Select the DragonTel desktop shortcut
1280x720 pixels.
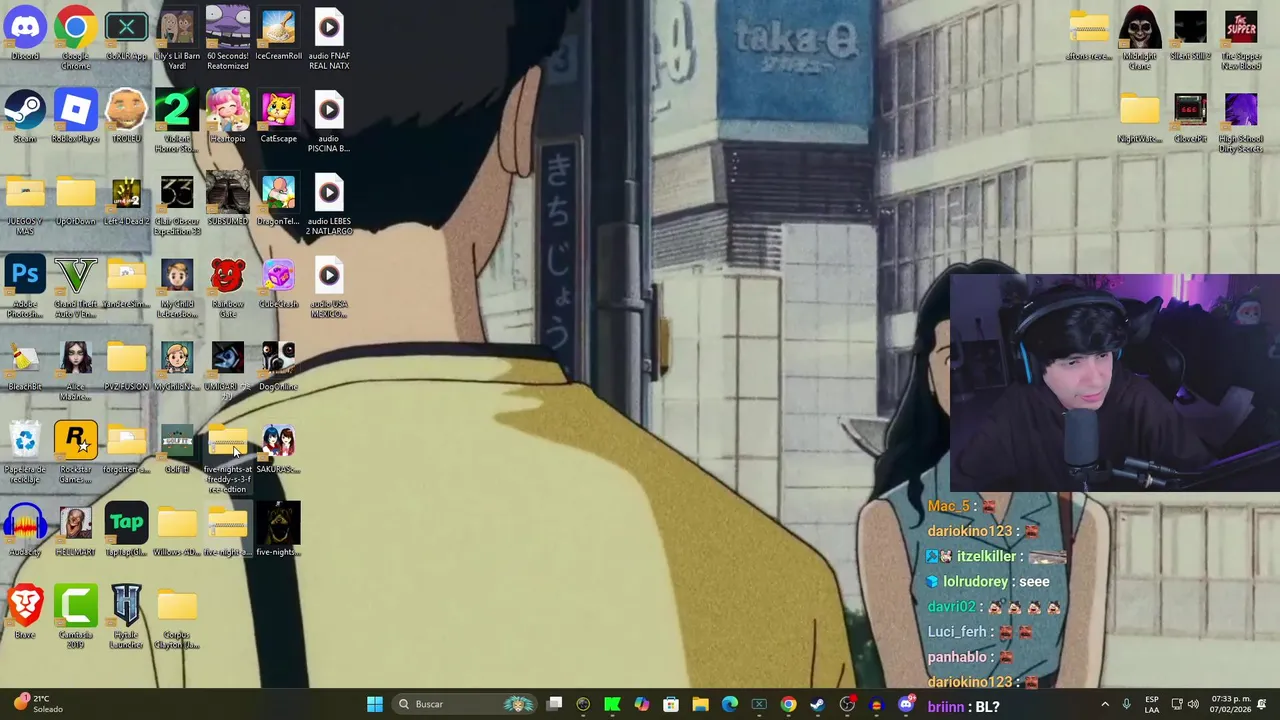tap(279, 201)
